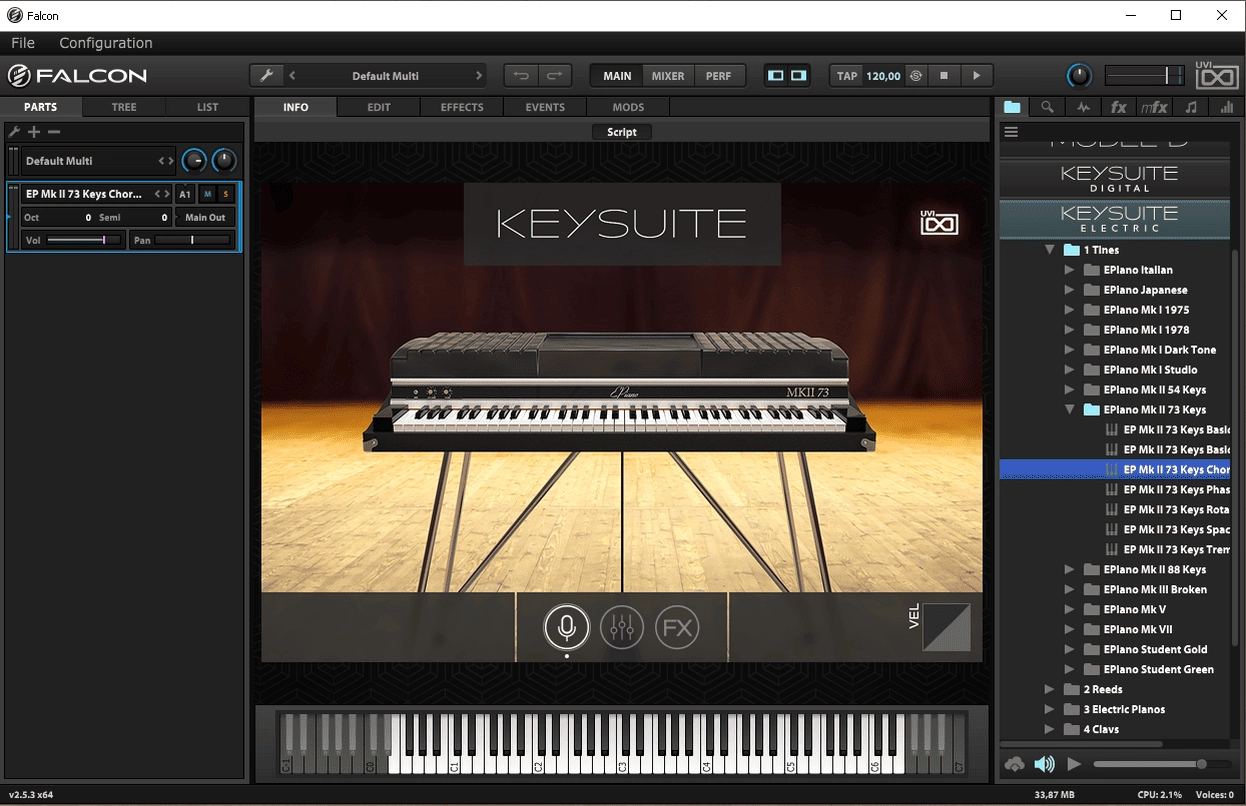
Task: Open the Configuration menu
Action: [x=106, y=43]
